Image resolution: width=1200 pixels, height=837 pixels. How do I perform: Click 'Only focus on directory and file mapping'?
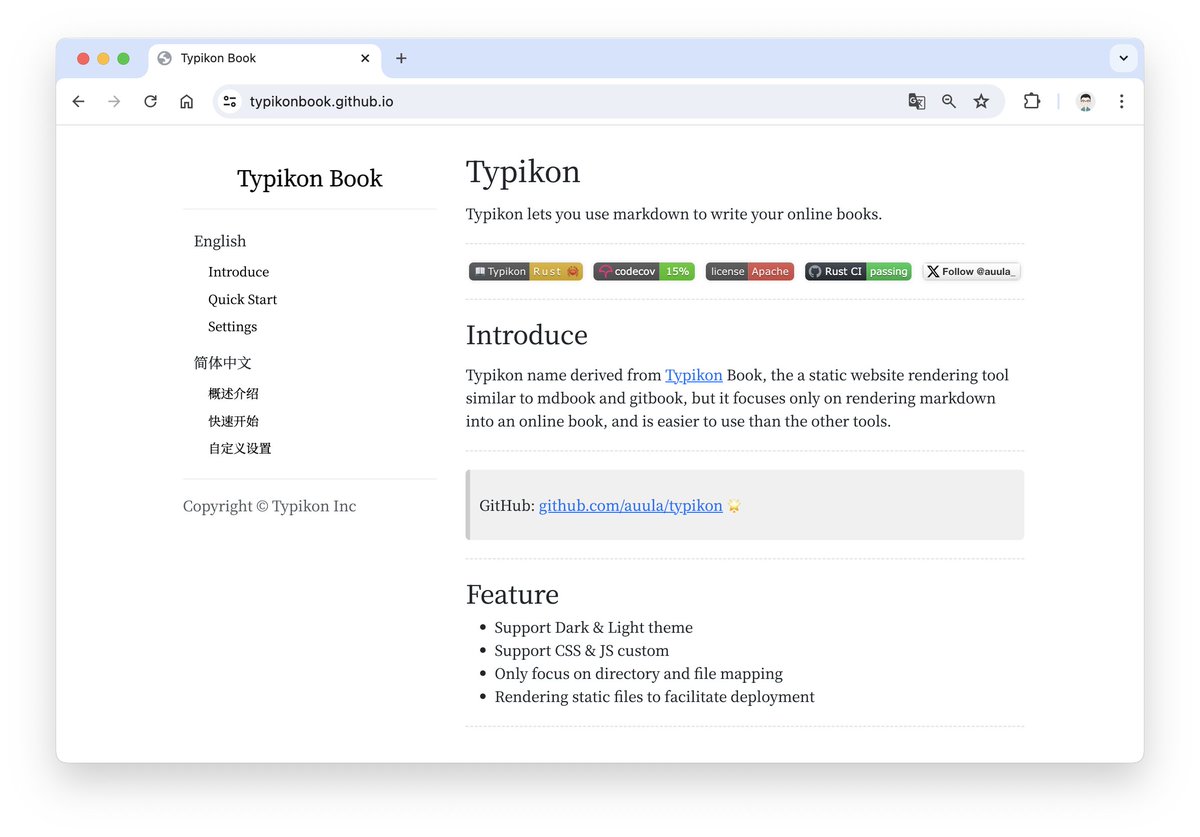click(639, 674)
